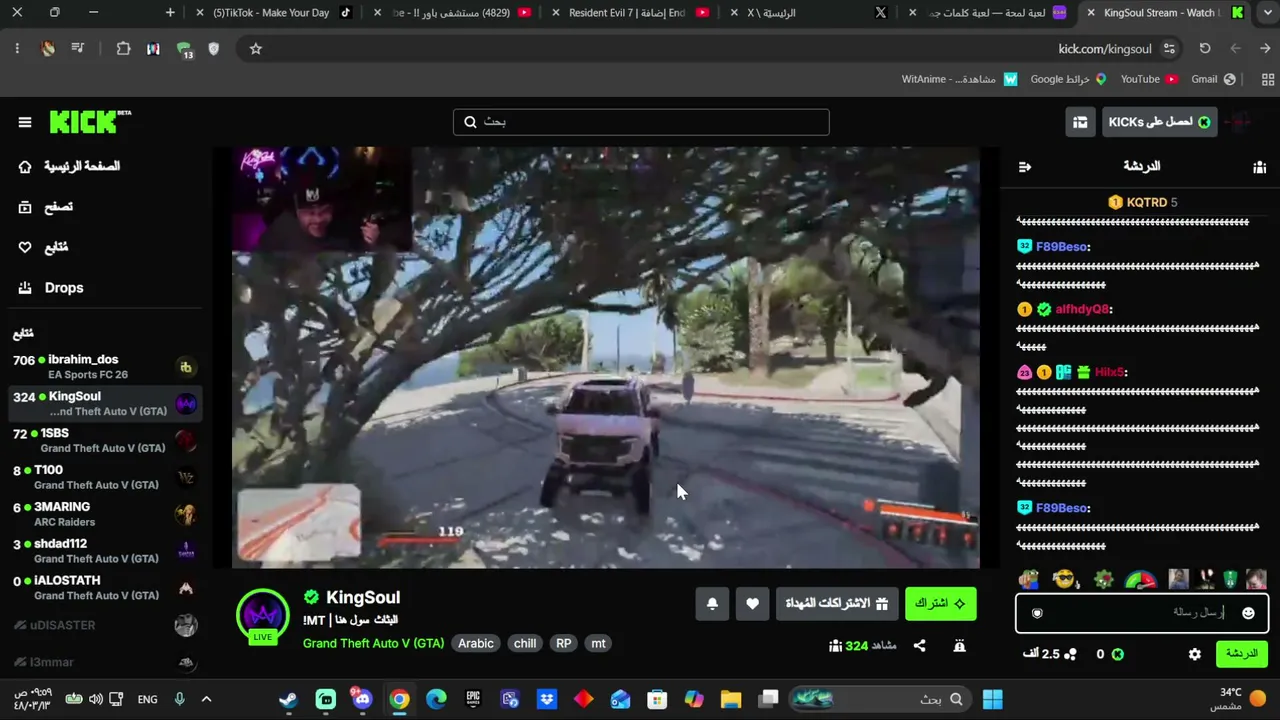Open KingSoul's live avatar
The image size is (1280, 720).
(x=263, y=615)
